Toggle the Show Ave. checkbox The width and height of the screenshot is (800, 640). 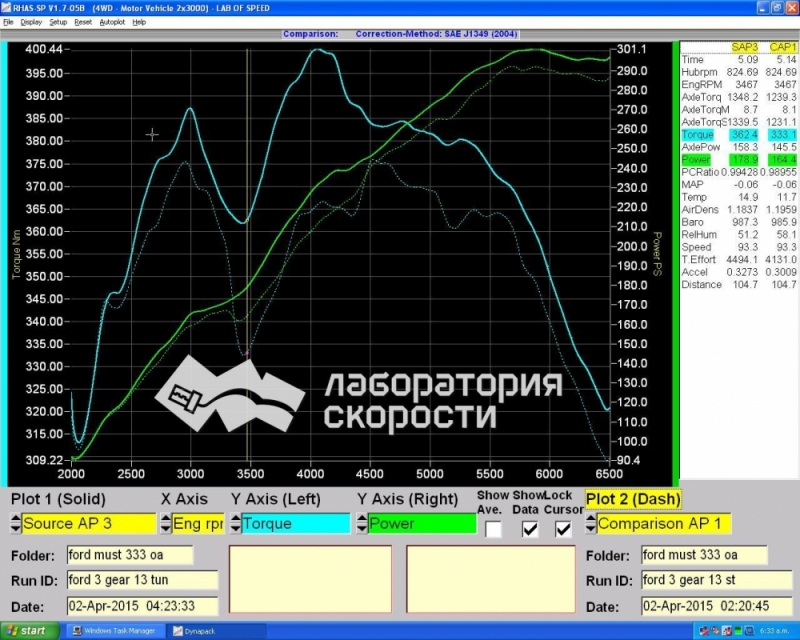[493, 529]
